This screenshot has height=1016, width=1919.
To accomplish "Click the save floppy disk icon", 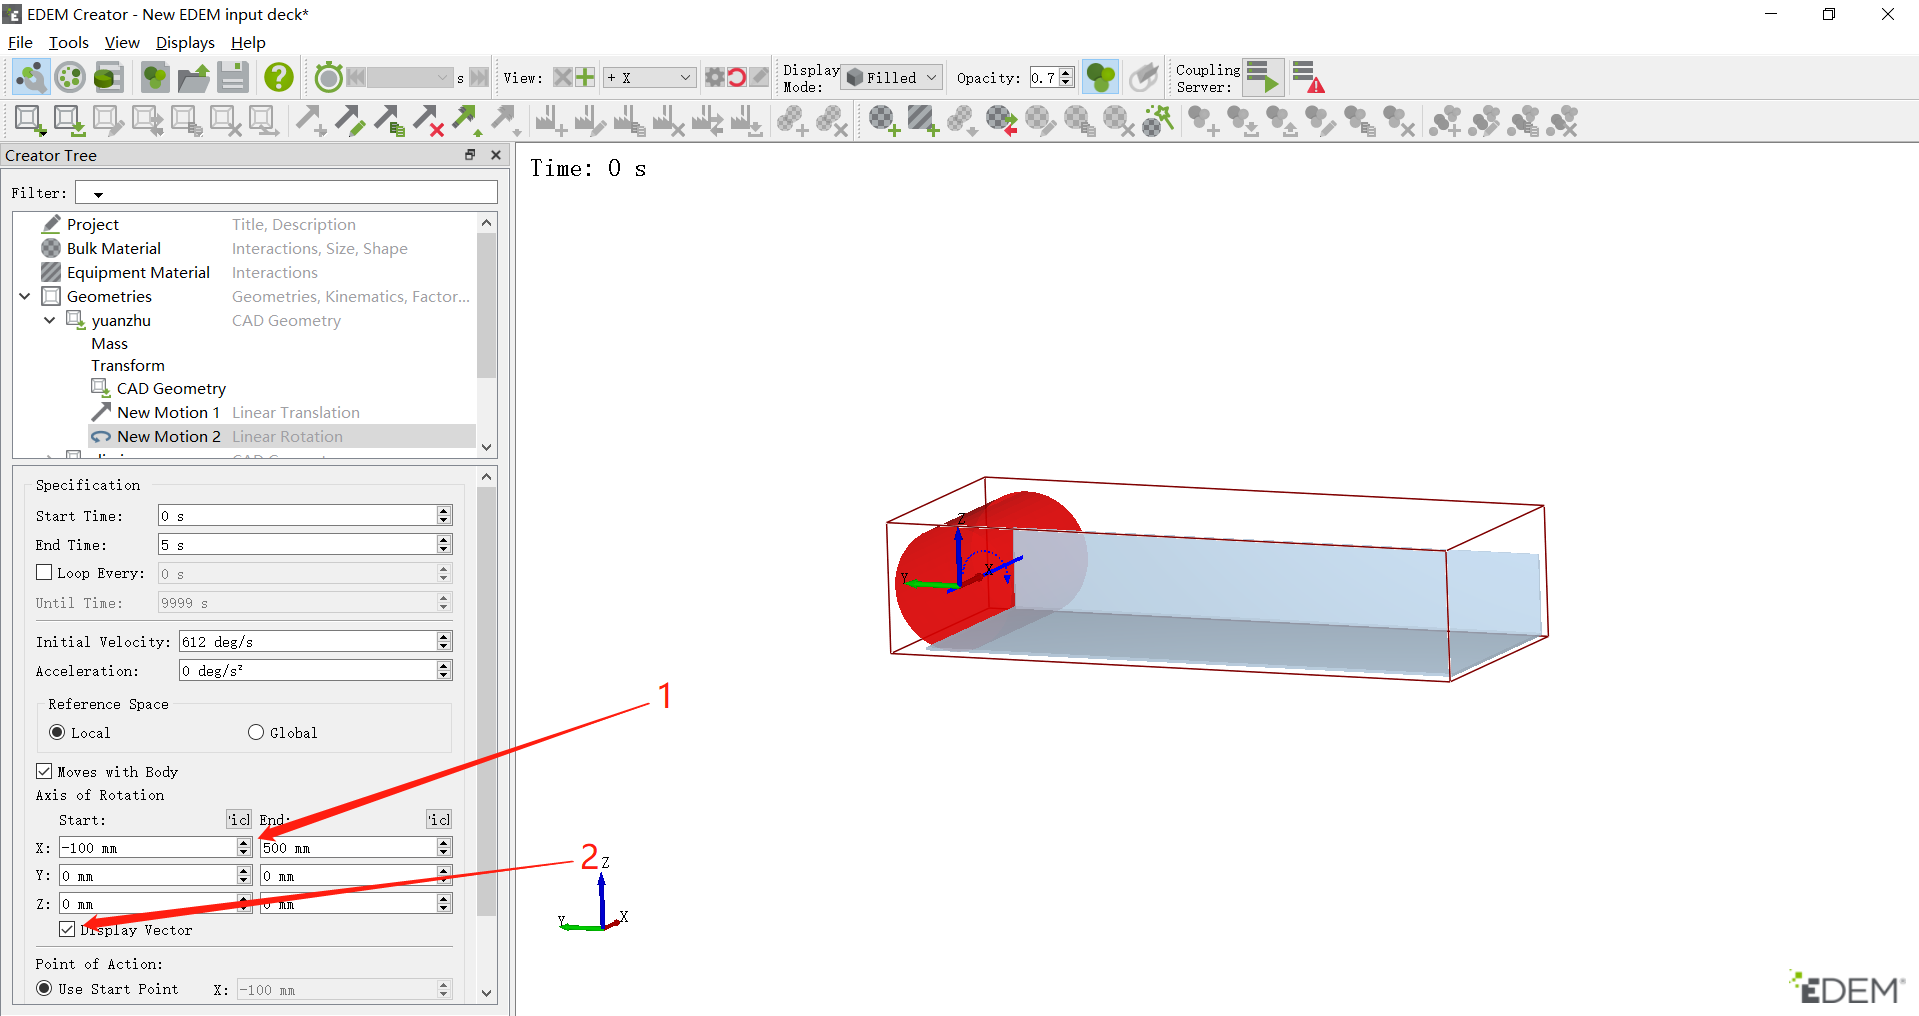I will coord(233,77).
